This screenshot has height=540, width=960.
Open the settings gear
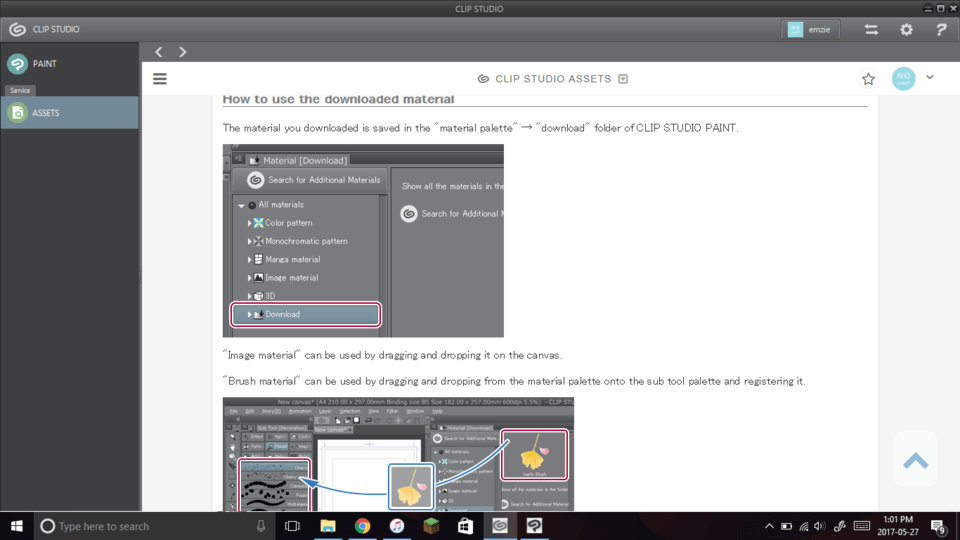pos(906,29)
